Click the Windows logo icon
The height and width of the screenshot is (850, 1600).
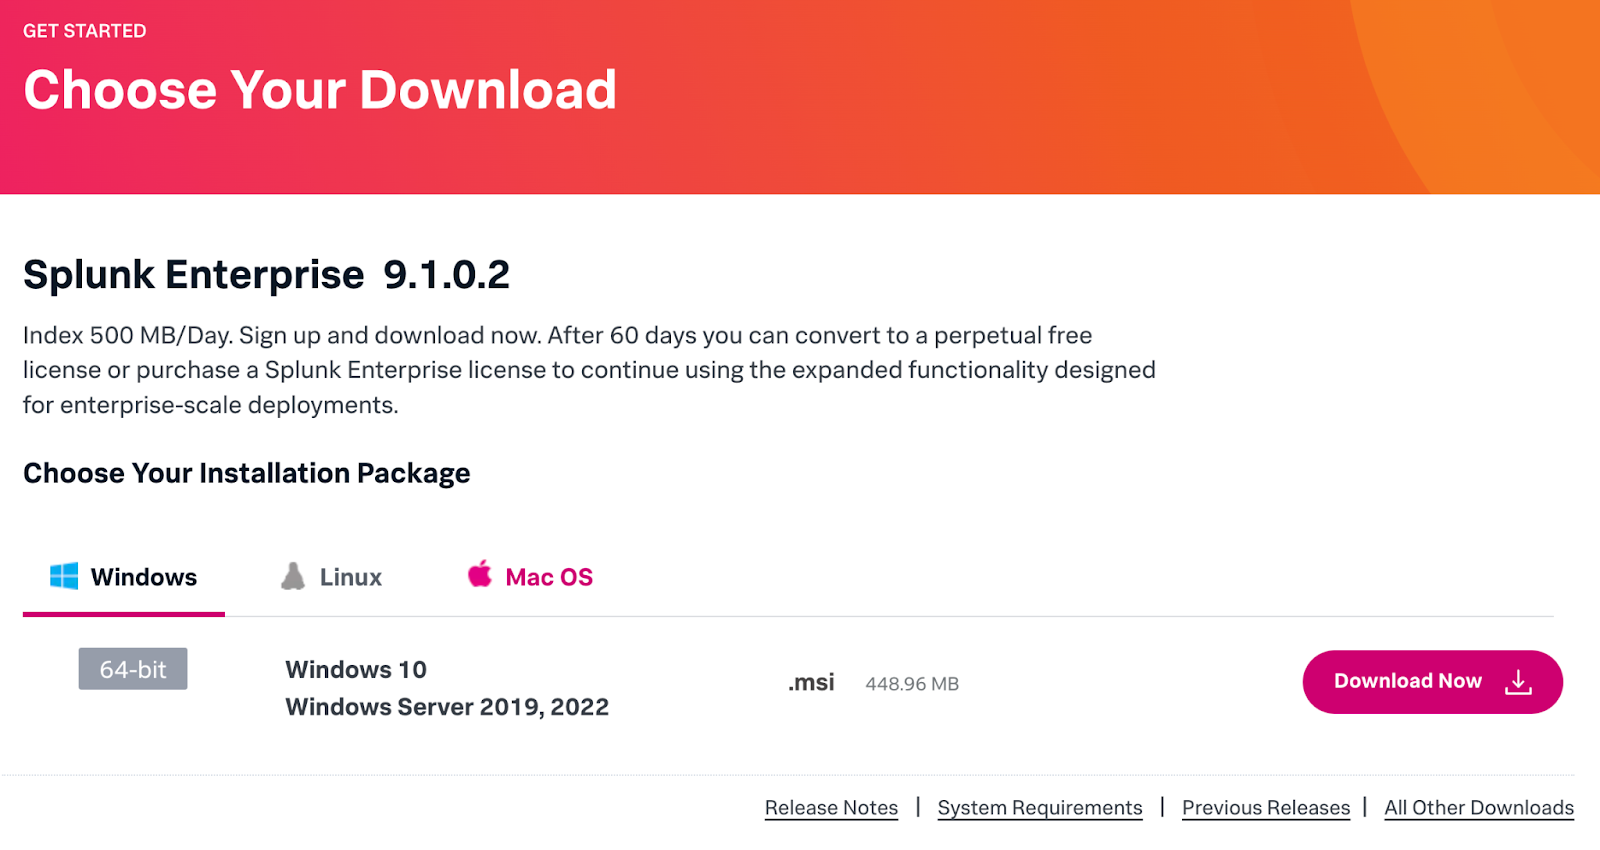coord(64,576)
